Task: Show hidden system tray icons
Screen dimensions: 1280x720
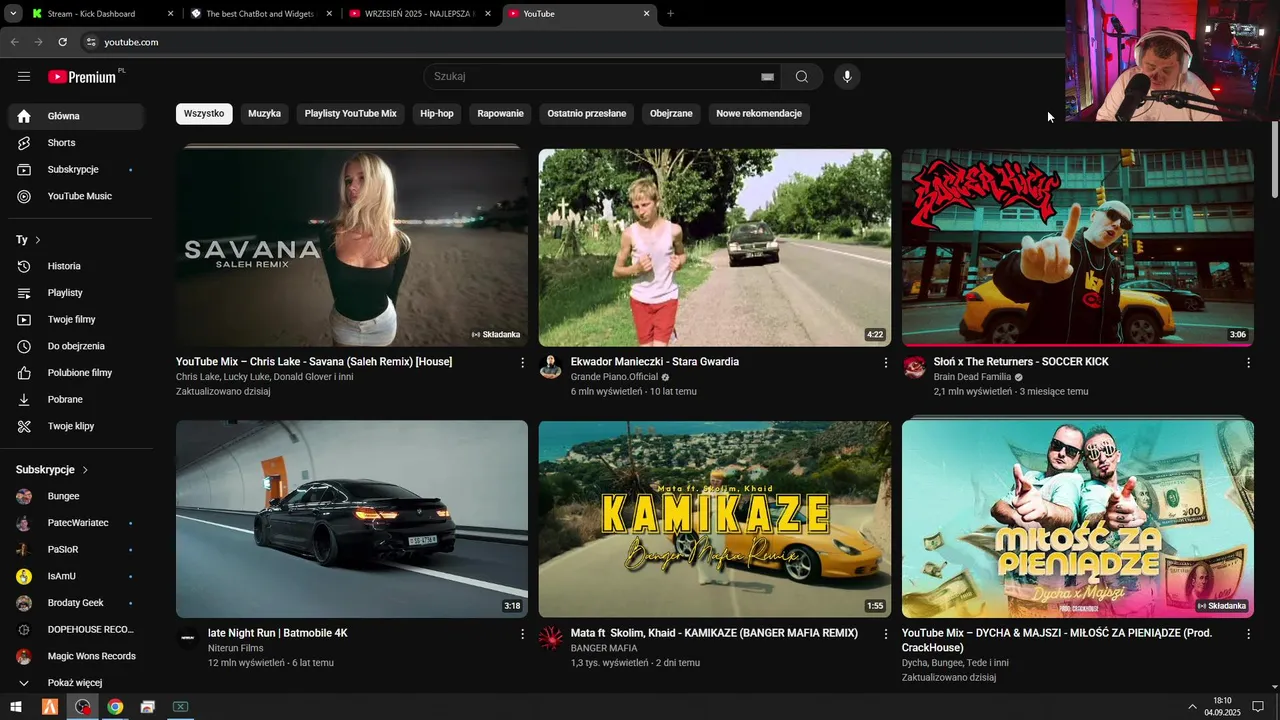Action: pos(1192,707)
